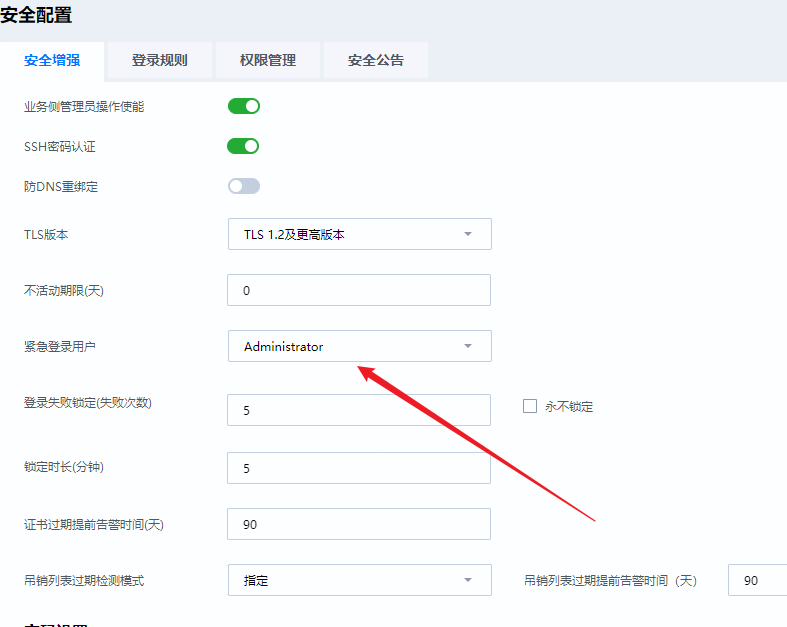
Task: Select the 安全增强 tab
Action: coord(51,60)
